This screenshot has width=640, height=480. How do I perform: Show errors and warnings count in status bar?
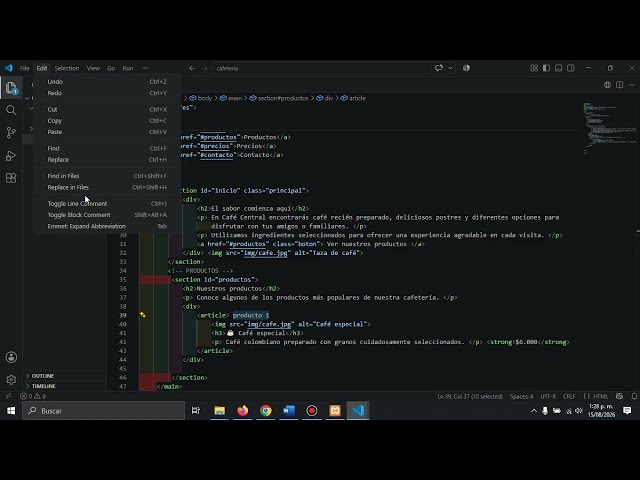[x=33, y=396]
